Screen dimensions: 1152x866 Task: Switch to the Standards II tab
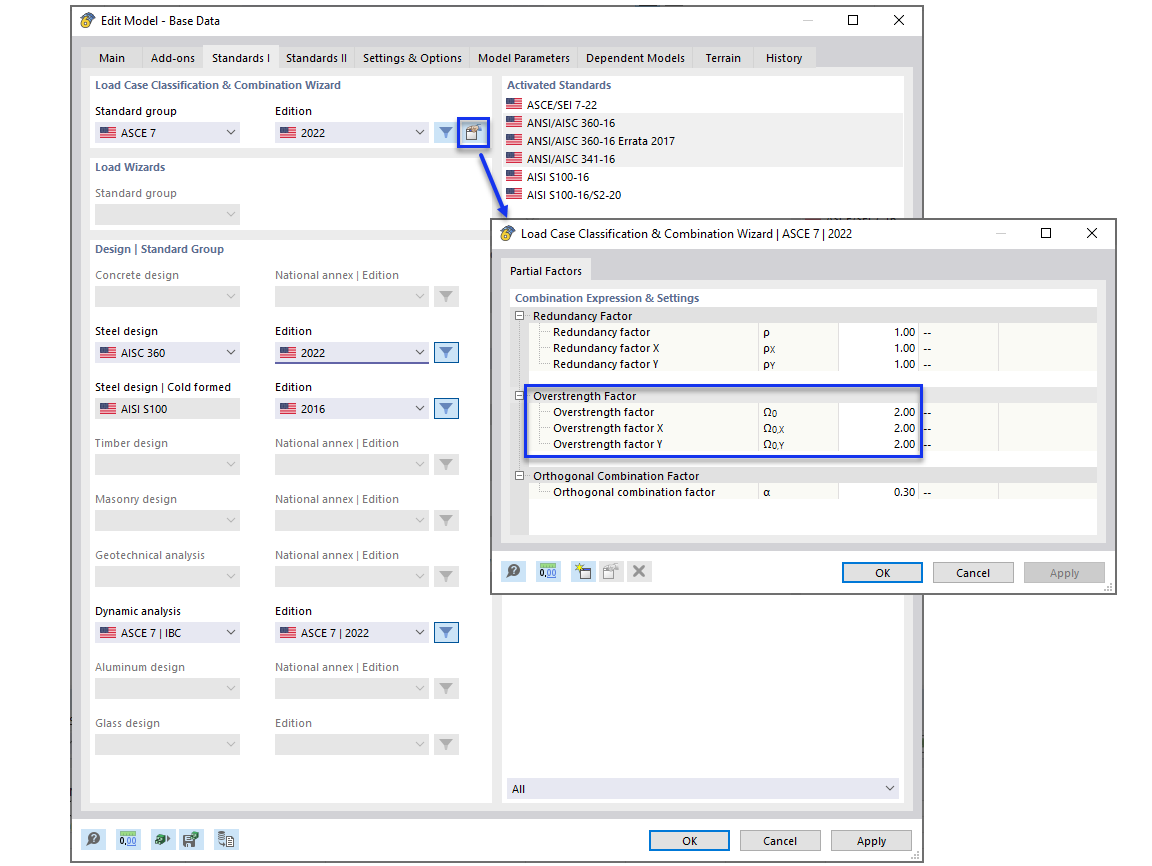pyautogui.click(x=316, y=58)
